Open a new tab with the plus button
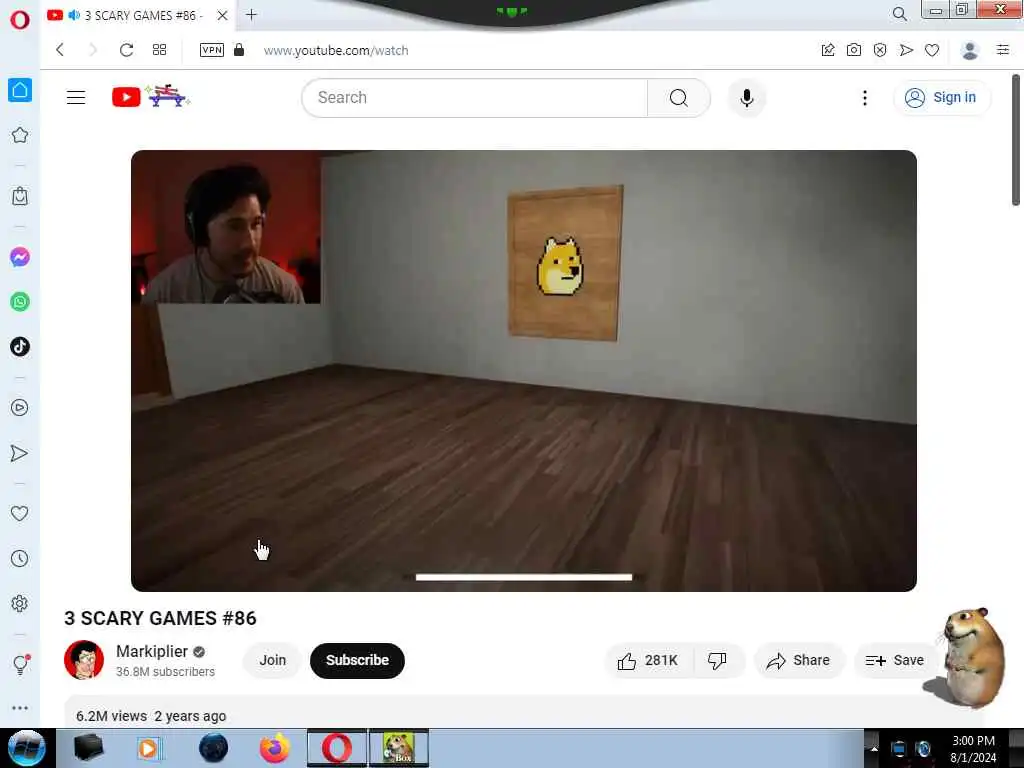Viewport: 1024px width, 768px height. tap(251, 14)
